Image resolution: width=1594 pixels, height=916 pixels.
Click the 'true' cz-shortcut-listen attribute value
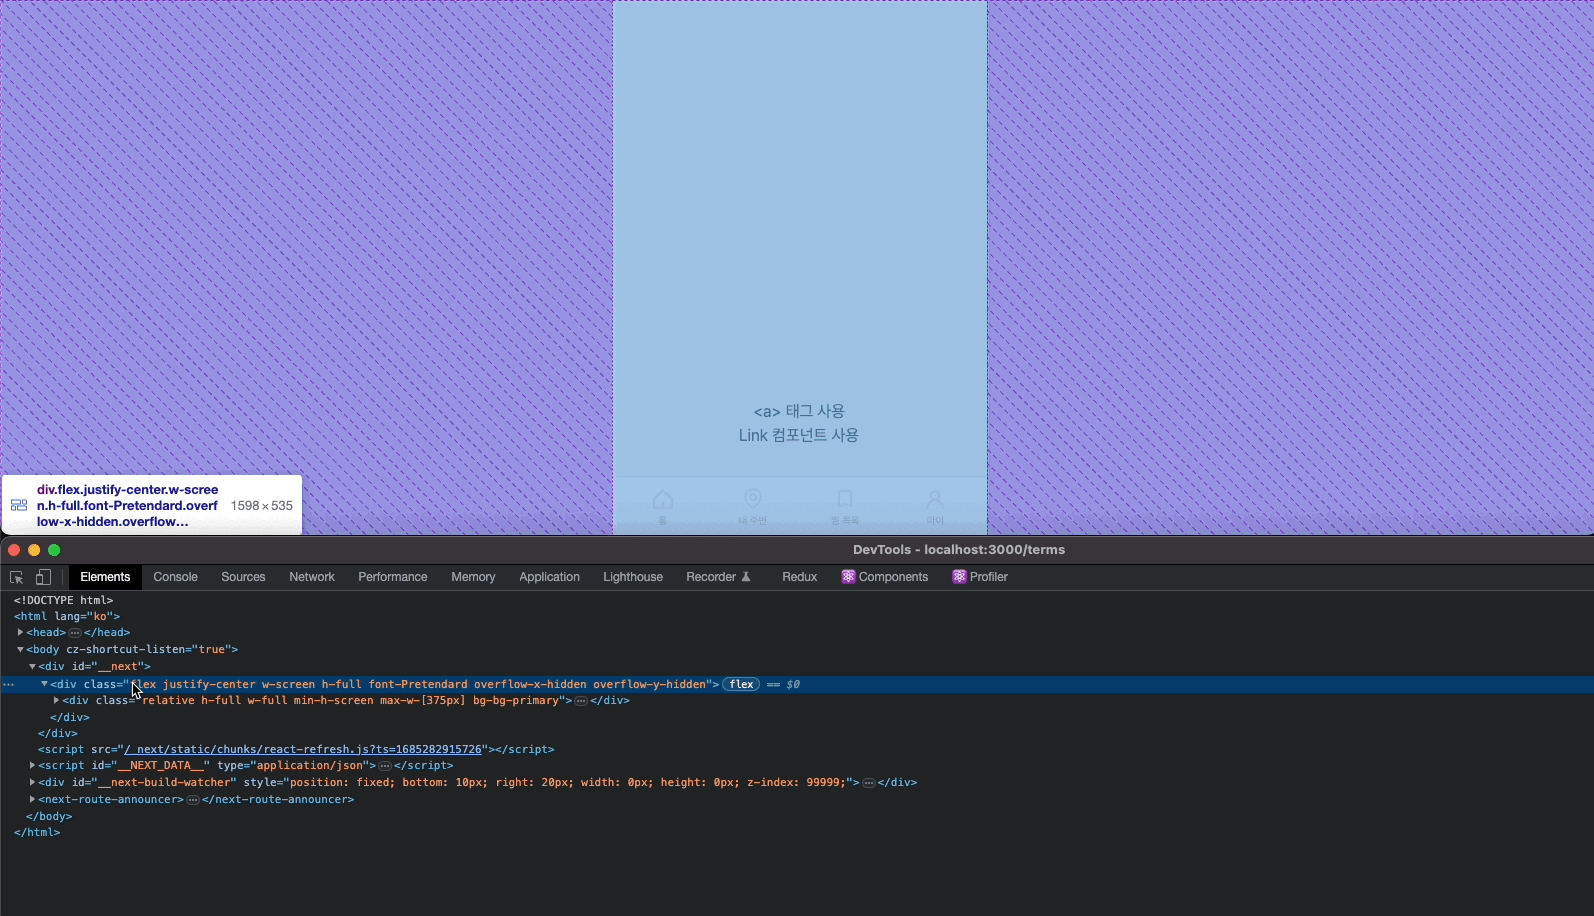(210, 649)
